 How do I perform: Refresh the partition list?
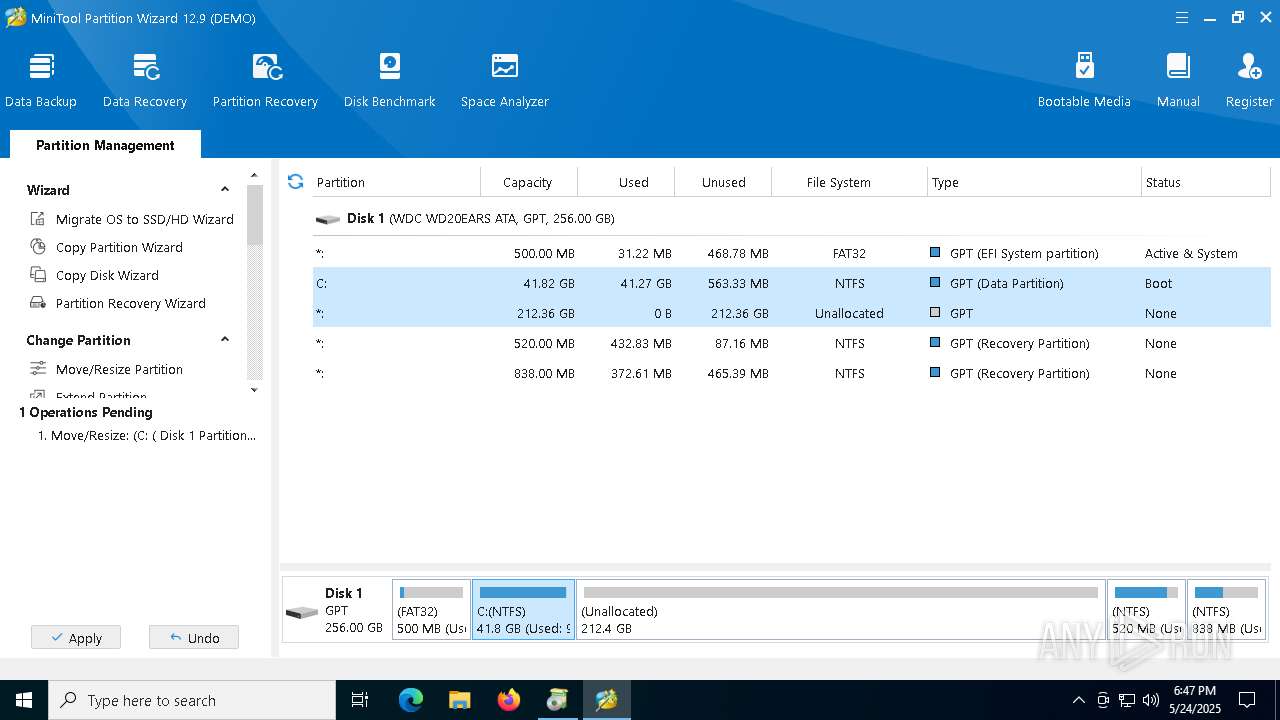[x=295, y=181]
